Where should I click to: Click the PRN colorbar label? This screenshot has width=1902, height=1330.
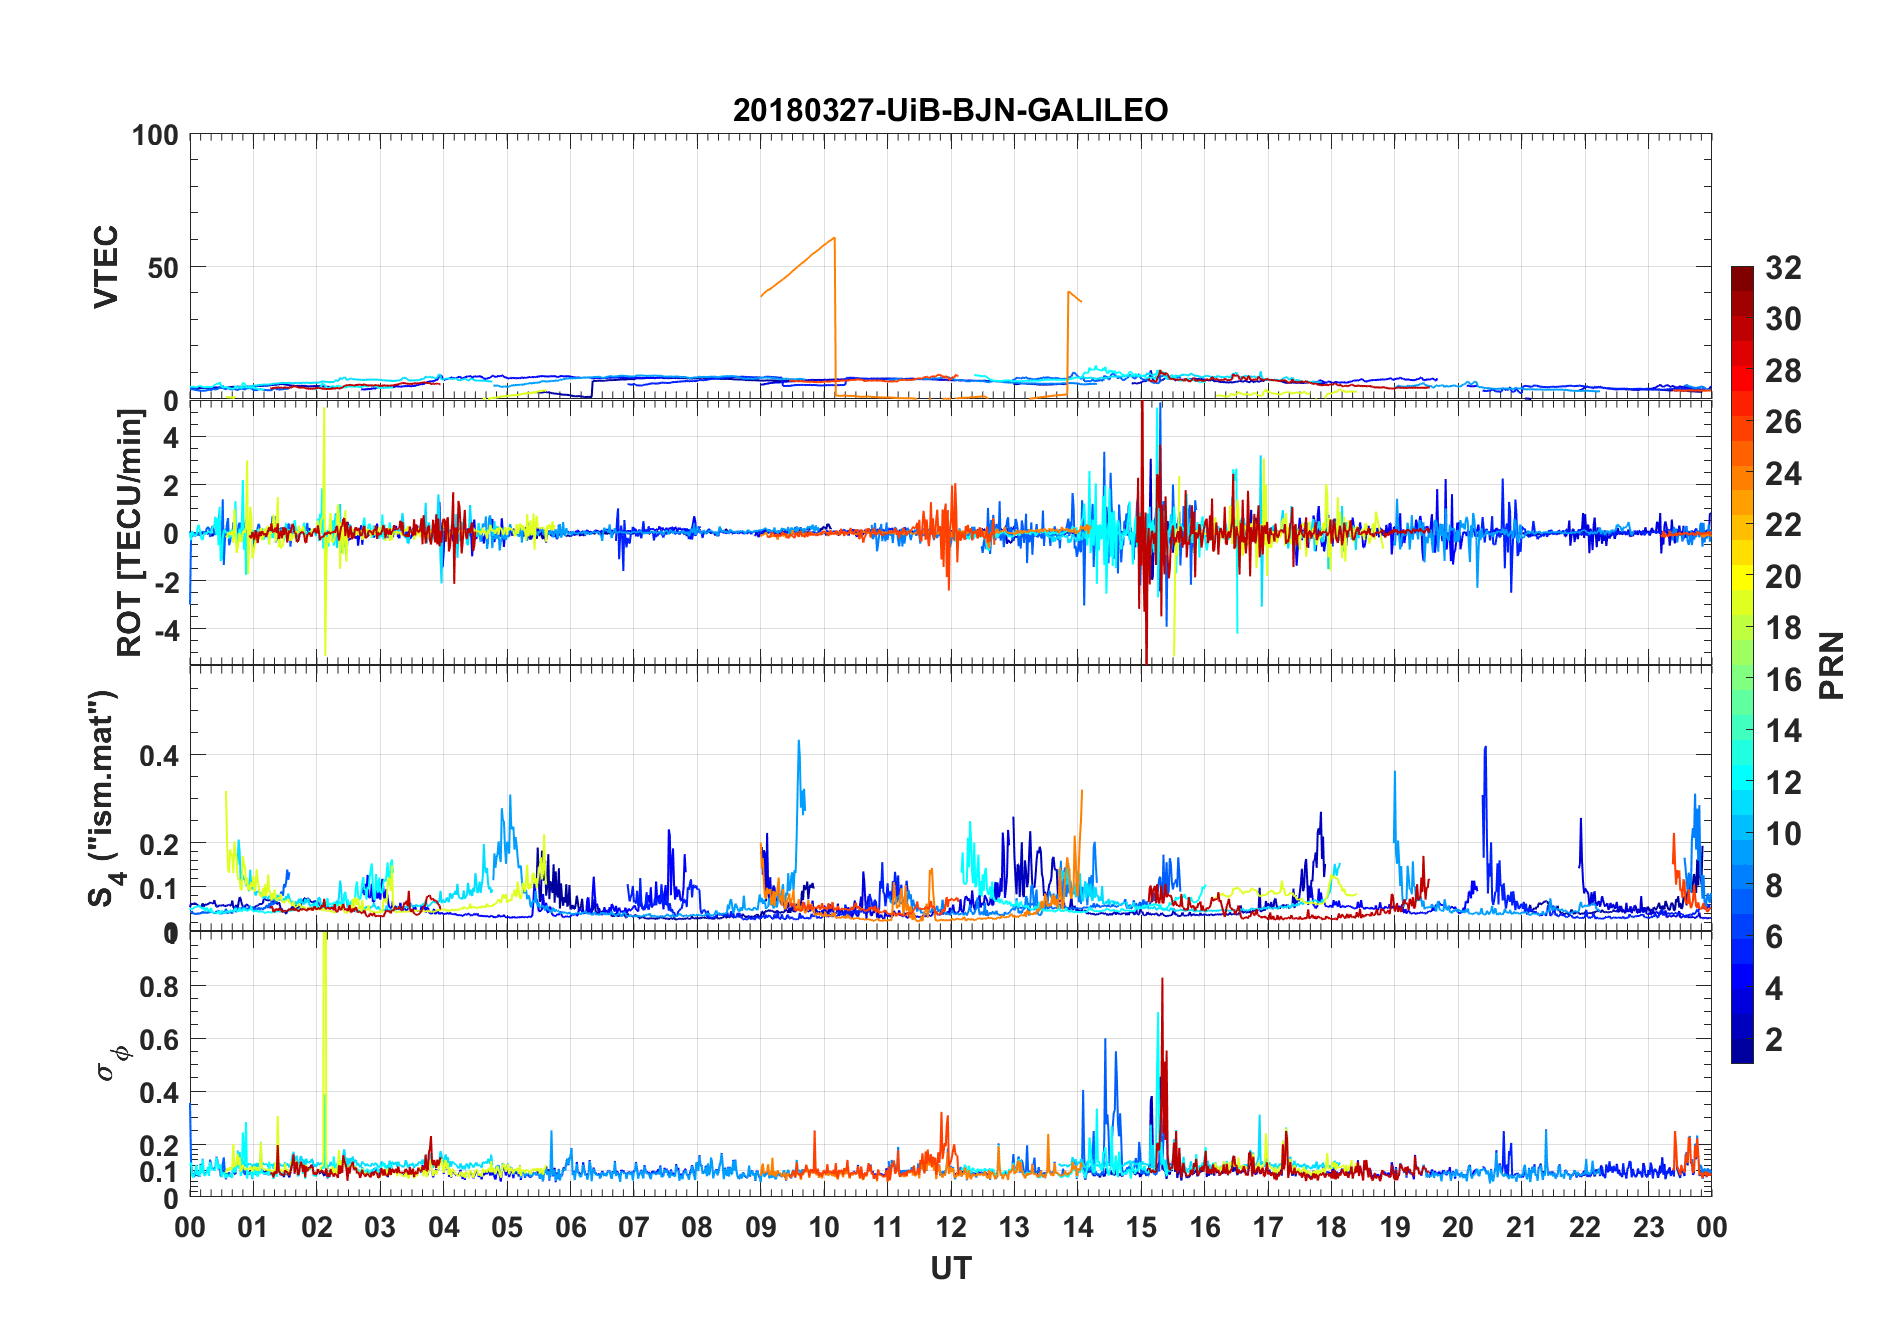click(x=1832, y=665)
